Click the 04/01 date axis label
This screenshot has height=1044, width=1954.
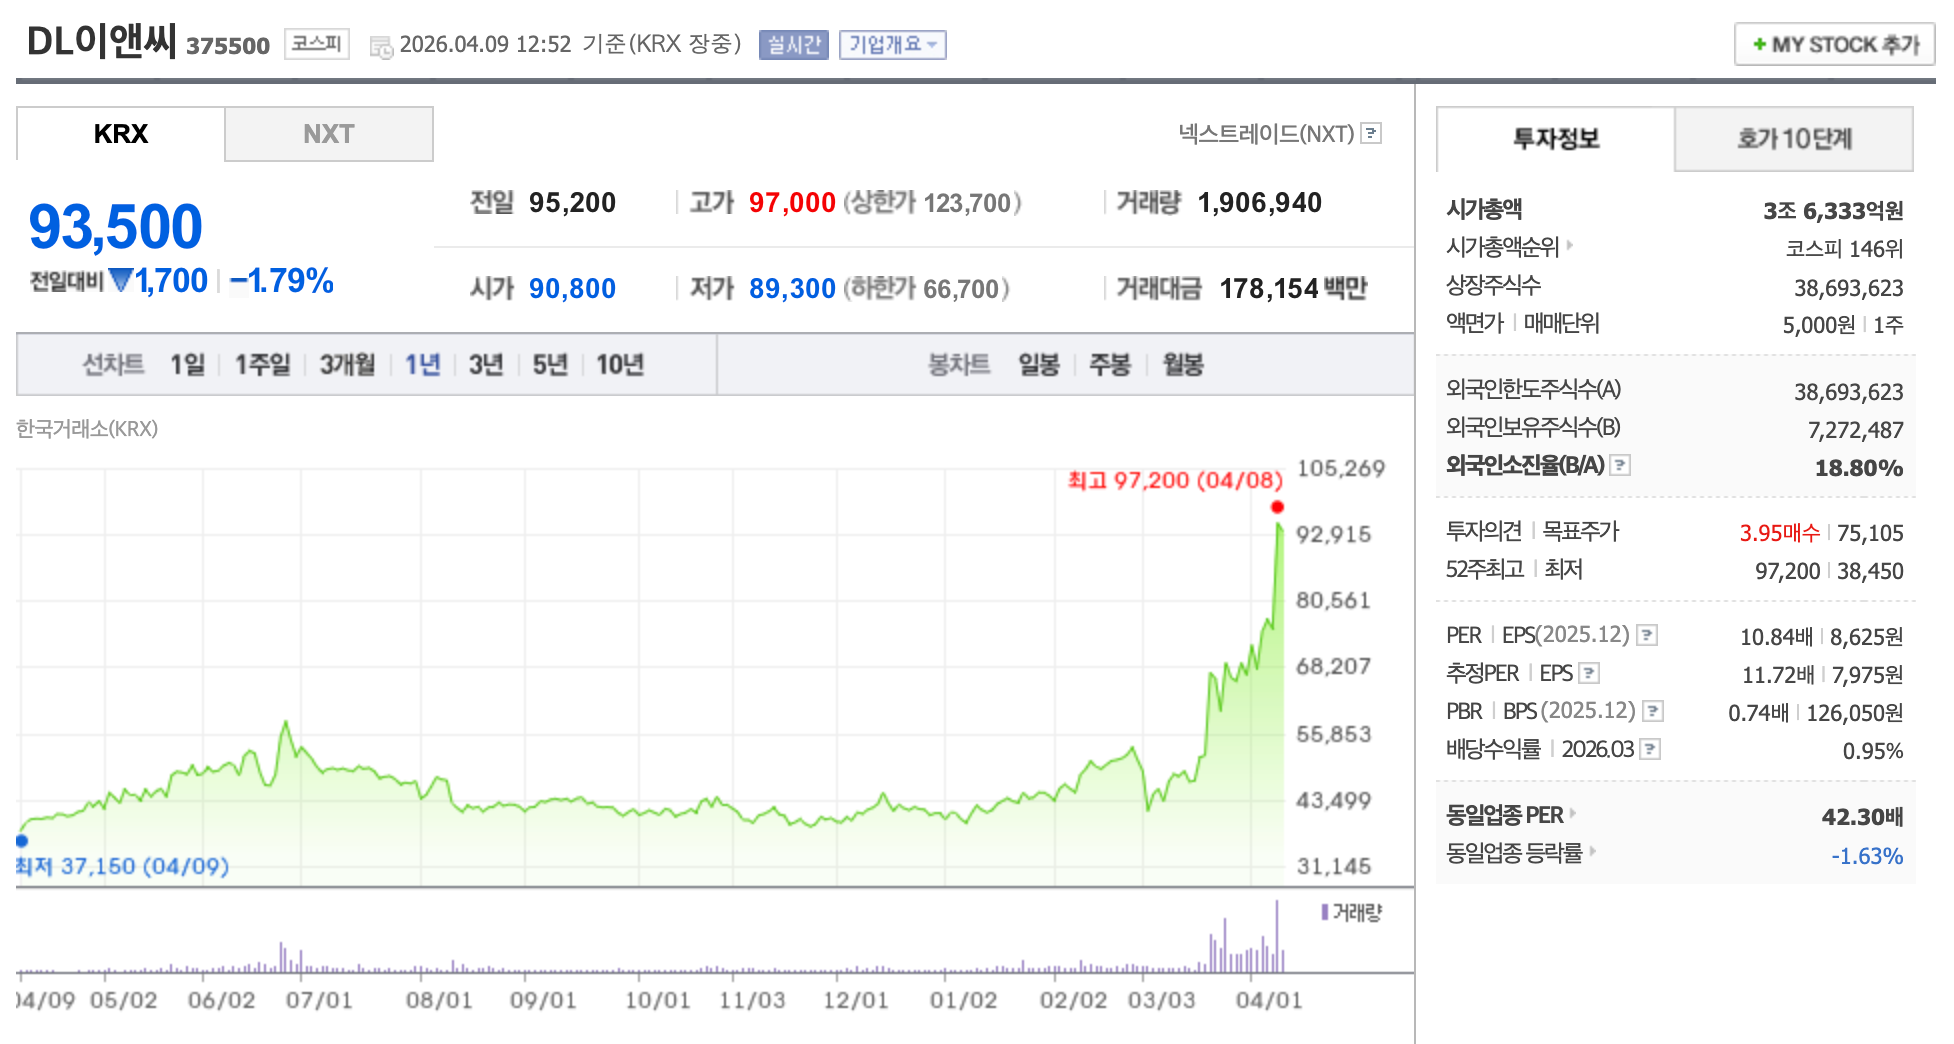[x=1269, y=1000]
